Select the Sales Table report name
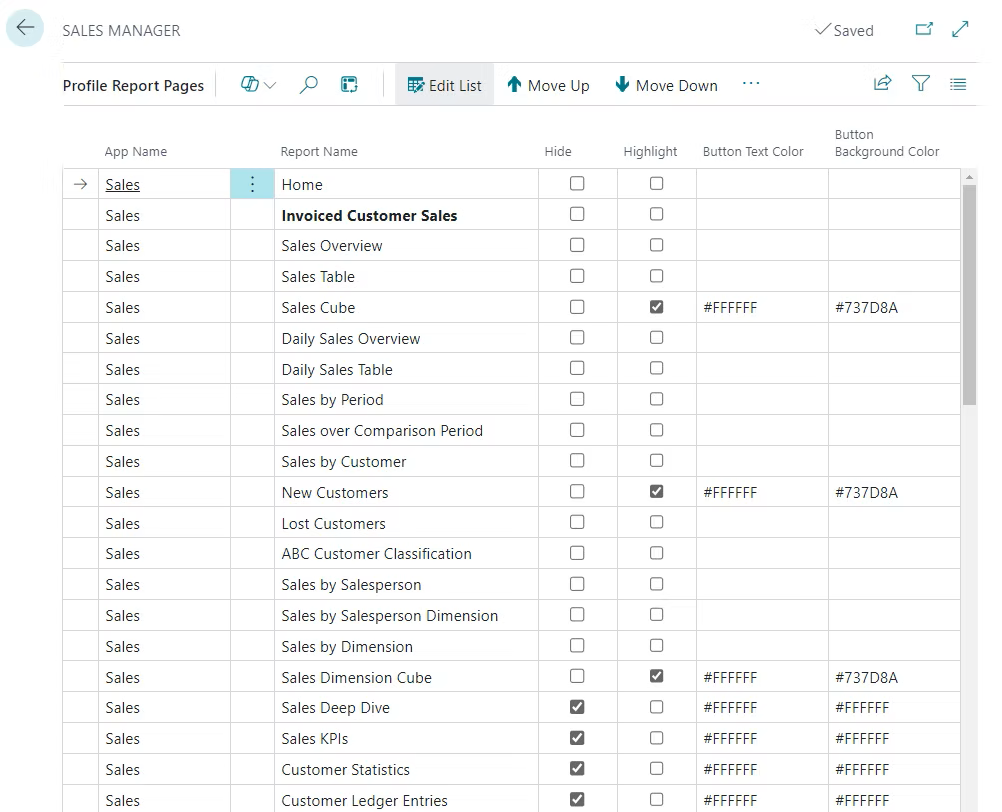The height and width of the screenshot is (812, 1002). [318, 277]
